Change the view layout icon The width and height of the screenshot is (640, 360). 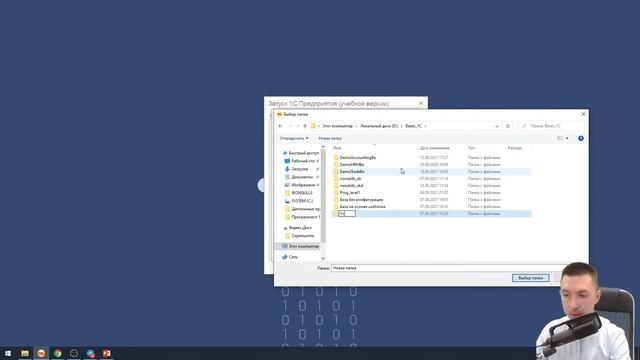pos(560,138)
